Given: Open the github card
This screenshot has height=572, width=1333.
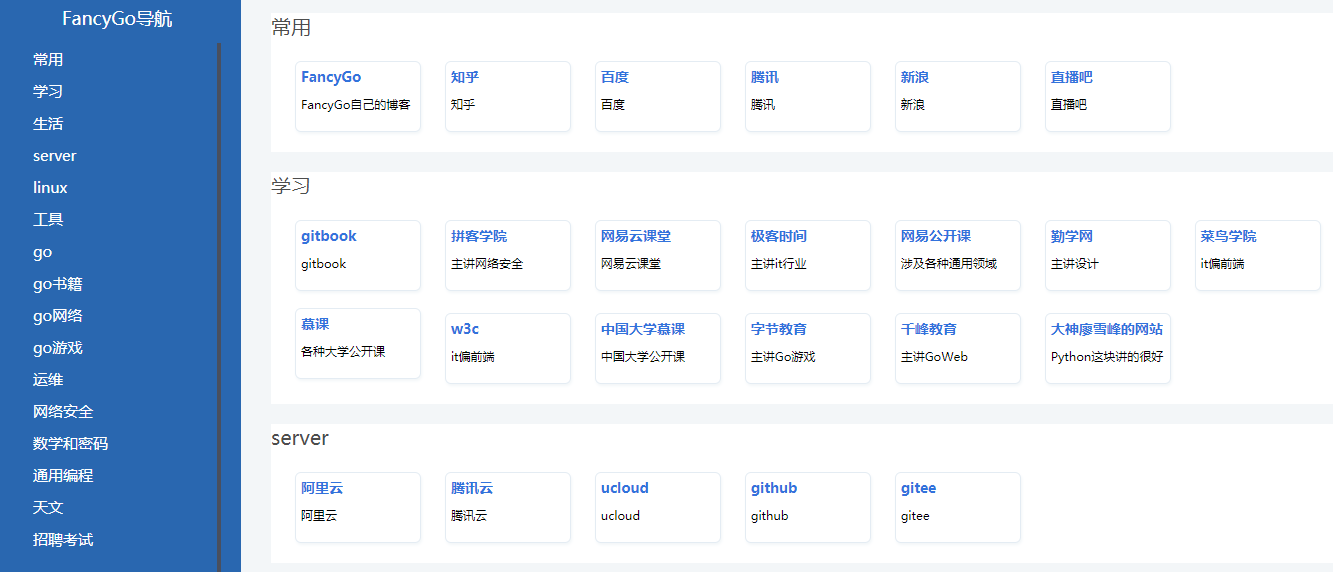Looking at the screenshot, I should [x=808, y=507].
